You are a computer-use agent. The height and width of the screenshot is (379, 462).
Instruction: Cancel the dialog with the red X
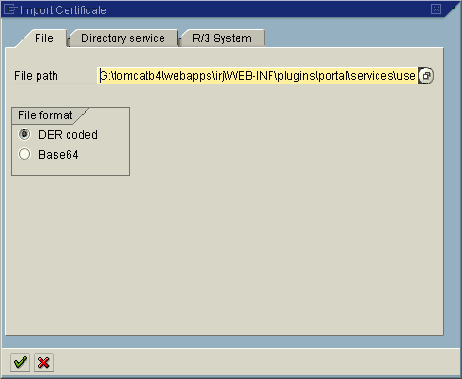44,362
